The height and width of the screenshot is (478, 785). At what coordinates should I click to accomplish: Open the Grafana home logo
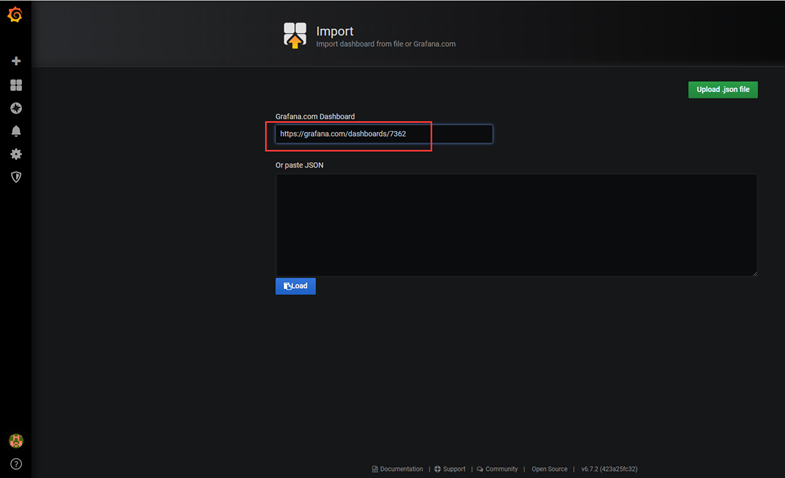pyautogui.click(x=15, y=14)
